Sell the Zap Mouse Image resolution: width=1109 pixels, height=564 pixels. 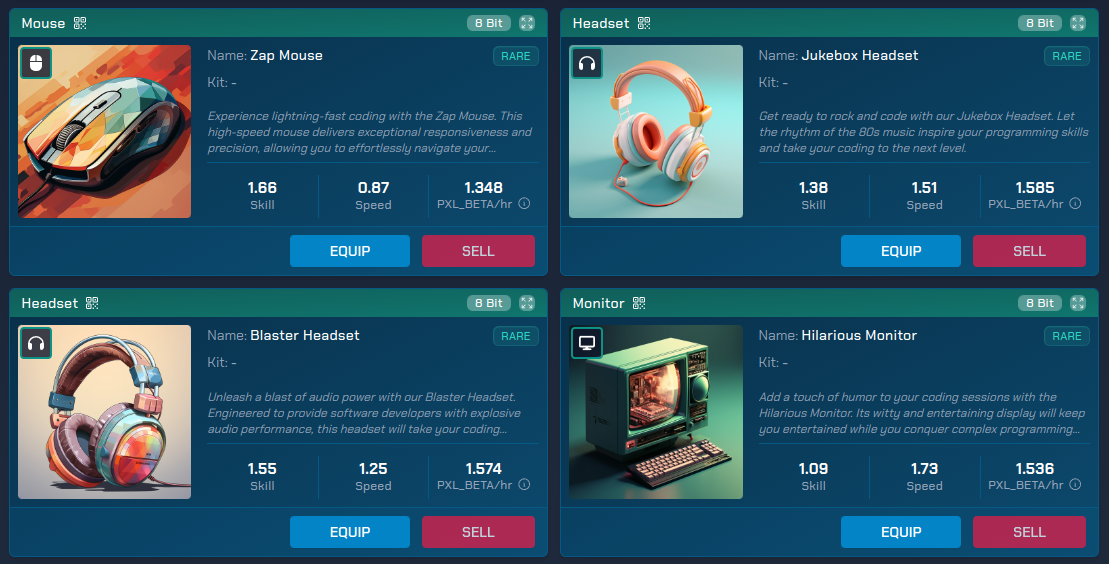tap(478, 251)
